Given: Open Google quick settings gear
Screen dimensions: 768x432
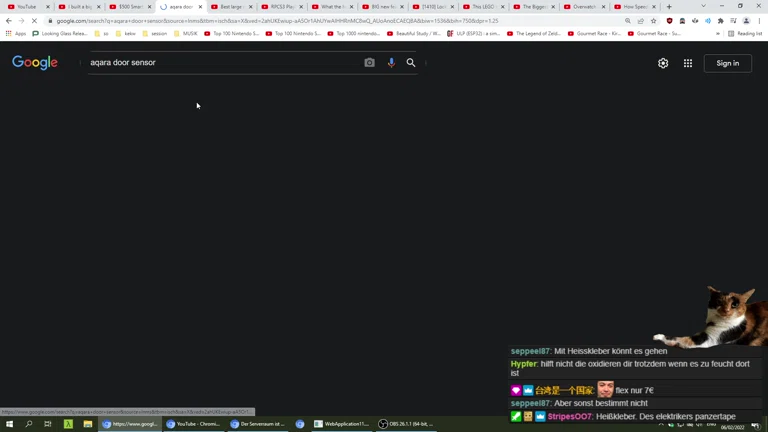Looking at the screenshot, I should 663,63.
